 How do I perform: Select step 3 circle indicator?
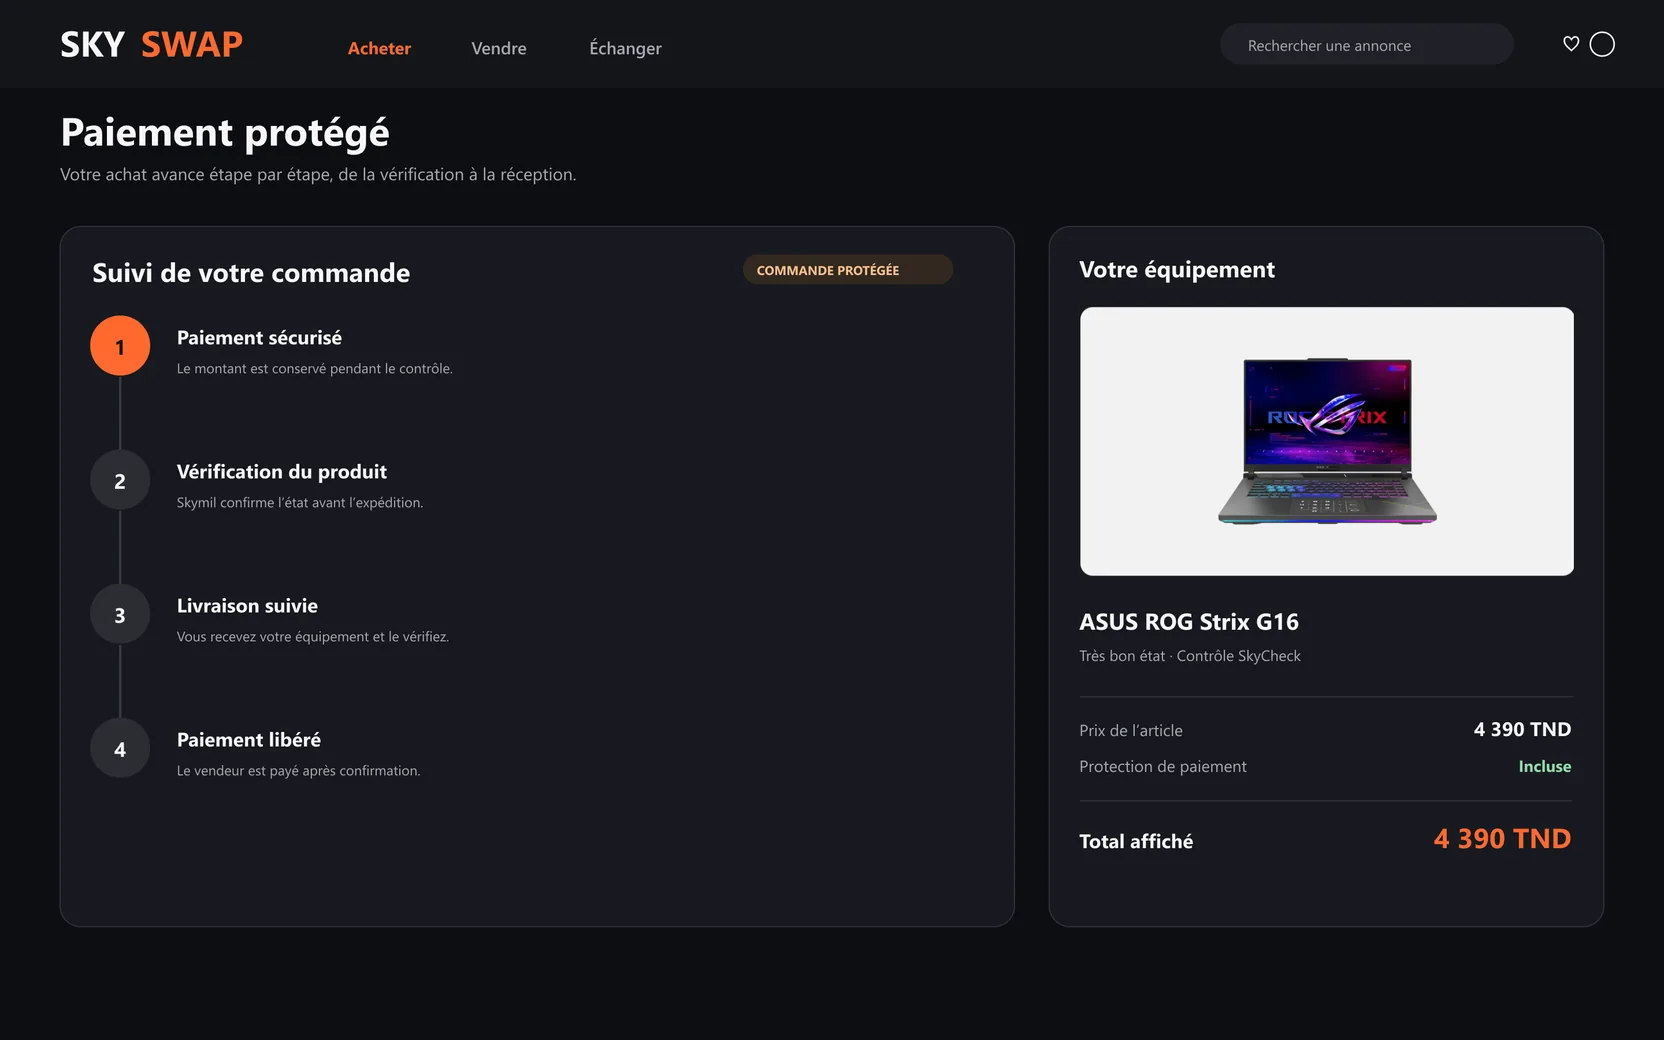point(120,614)
